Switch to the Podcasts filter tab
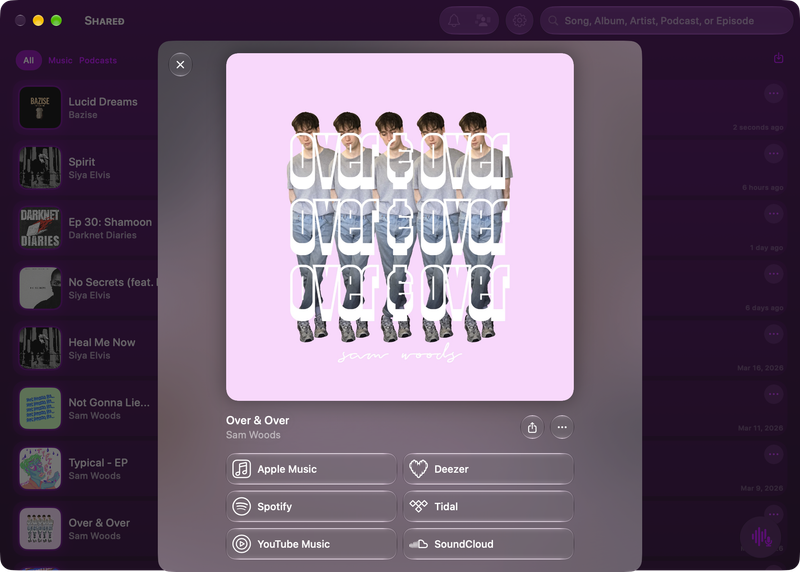 click(98, 60)
